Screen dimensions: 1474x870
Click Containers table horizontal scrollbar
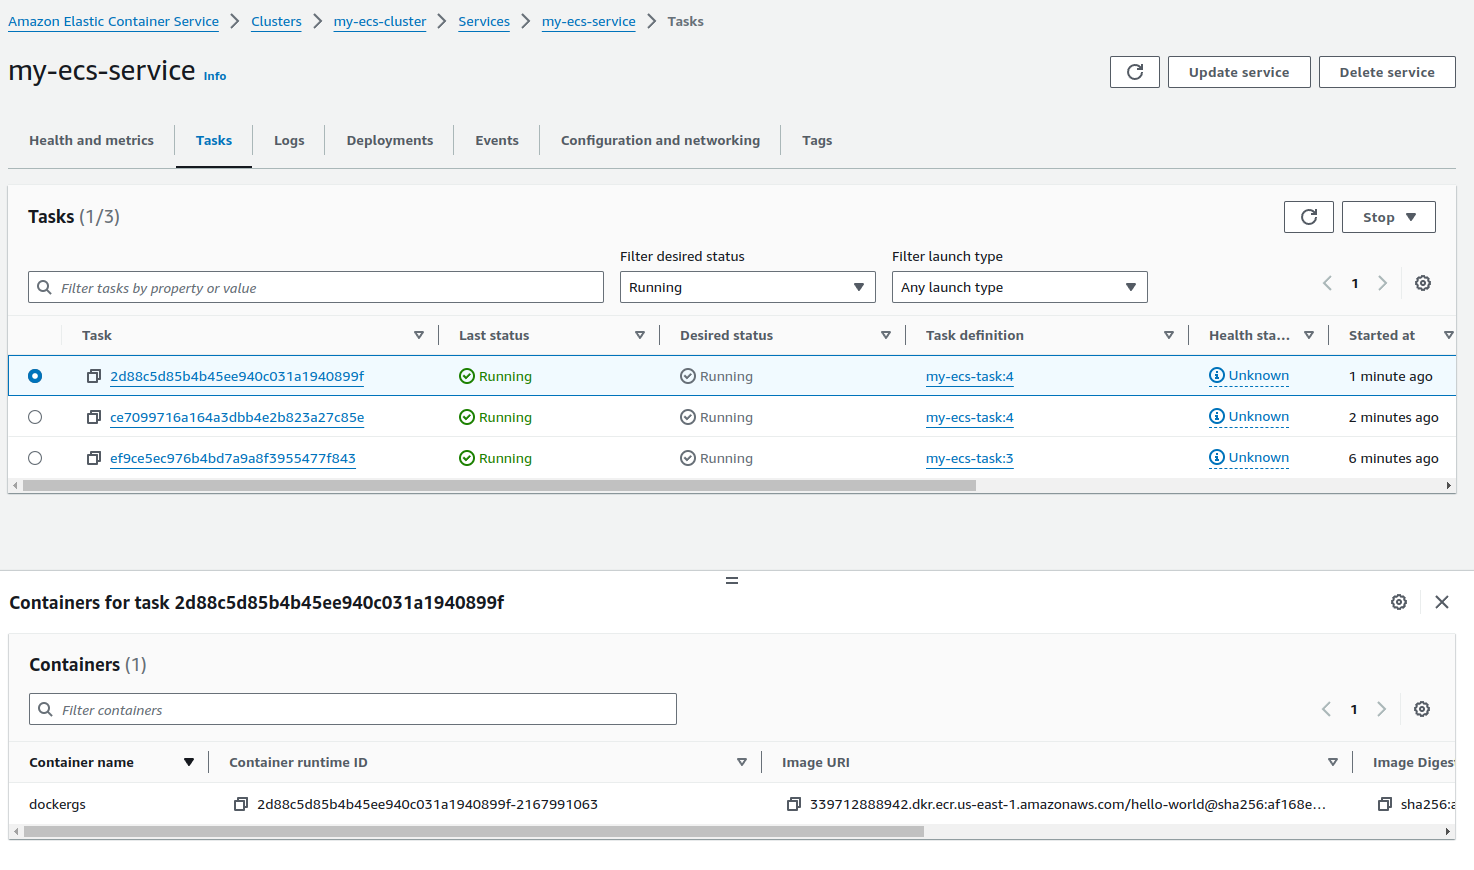pos(474,831)
